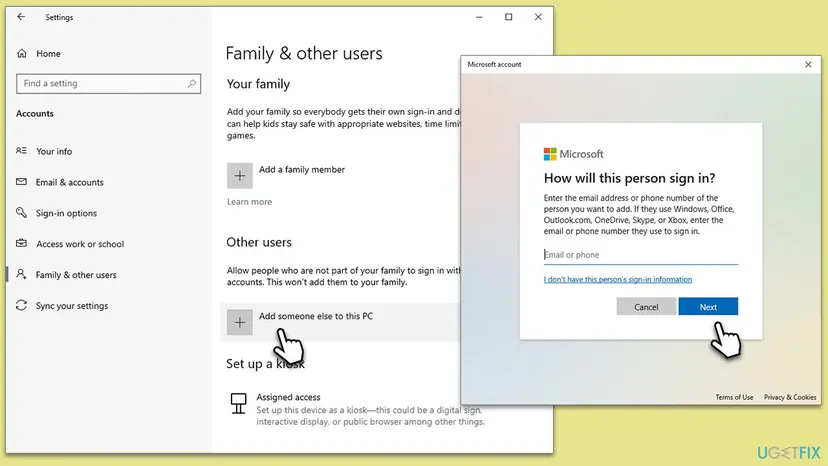Click the Microsoft account dialog title
828x466 pixels.
[494, 64]
